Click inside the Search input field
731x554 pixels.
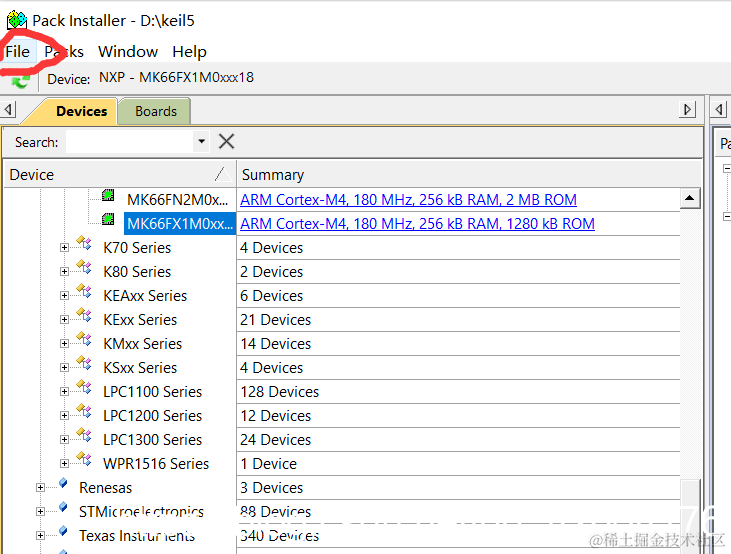coord(129,141)
